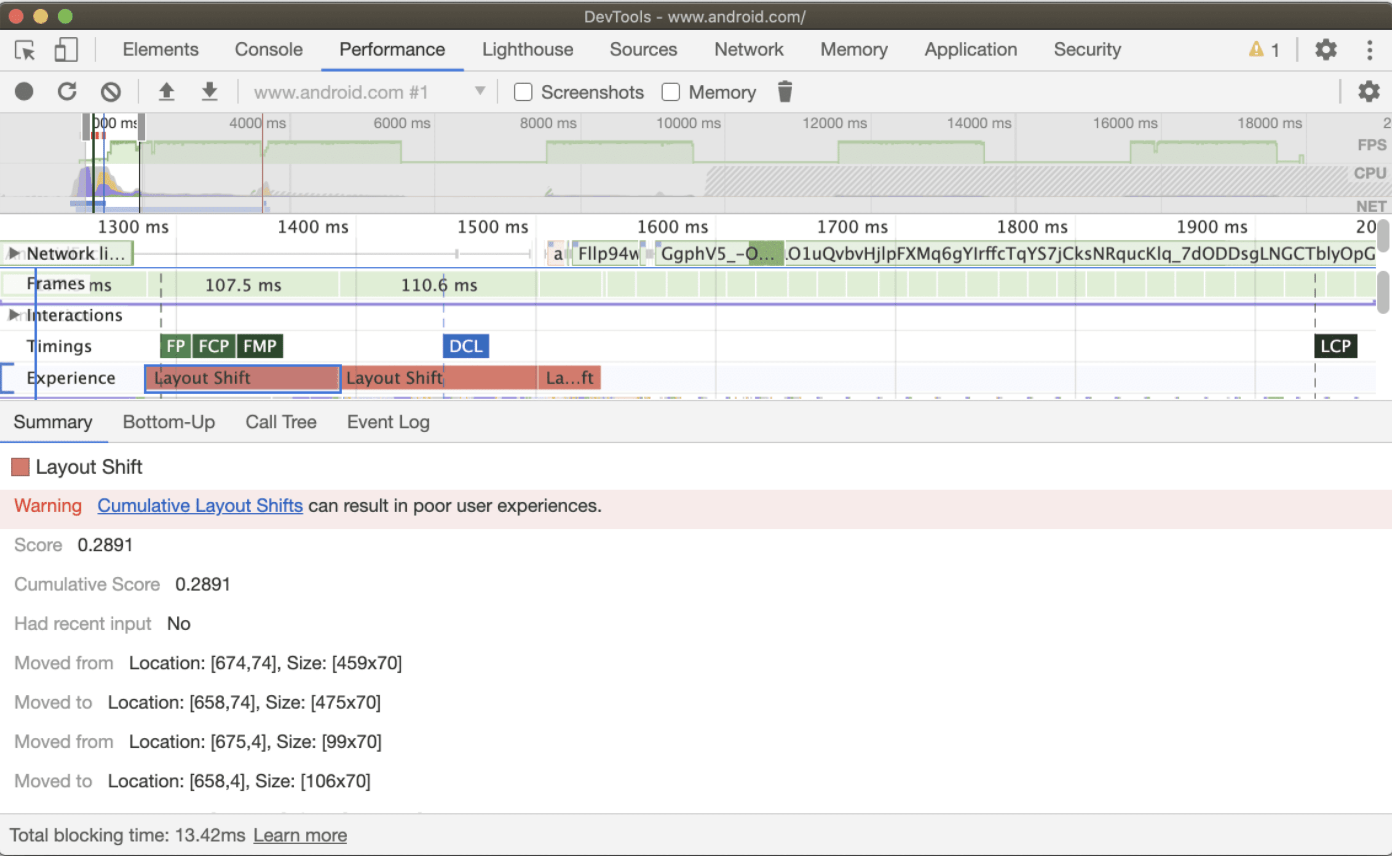
Task: Click the warning count indicator
Action: click(1264, 50)
